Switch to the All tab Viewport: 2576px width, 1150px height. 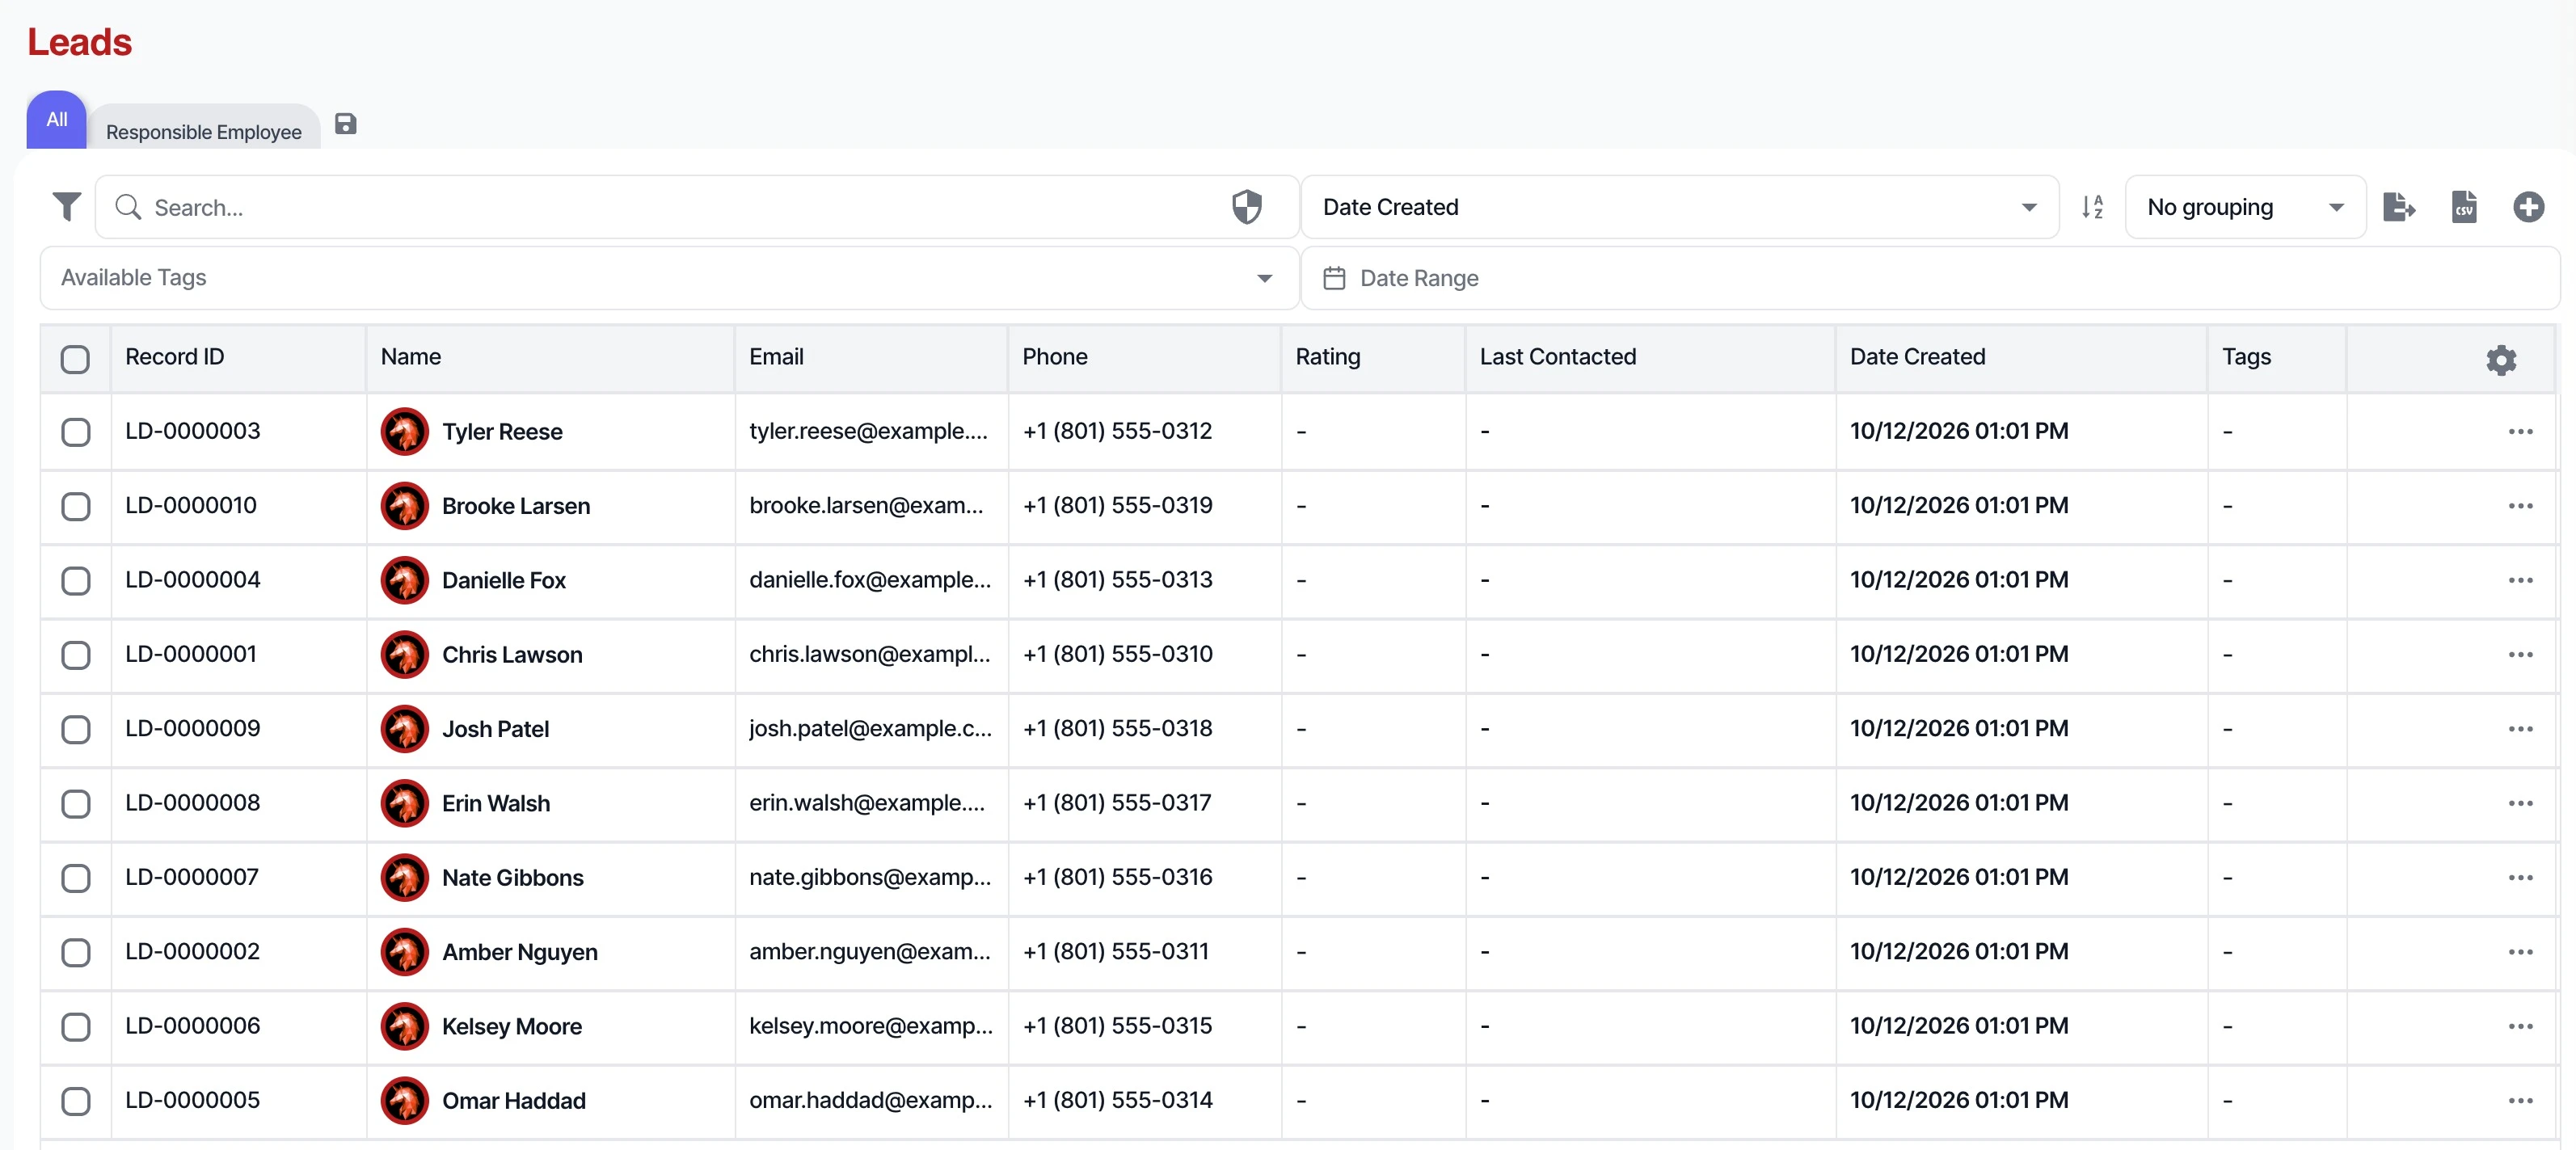(x=57, y=120)
